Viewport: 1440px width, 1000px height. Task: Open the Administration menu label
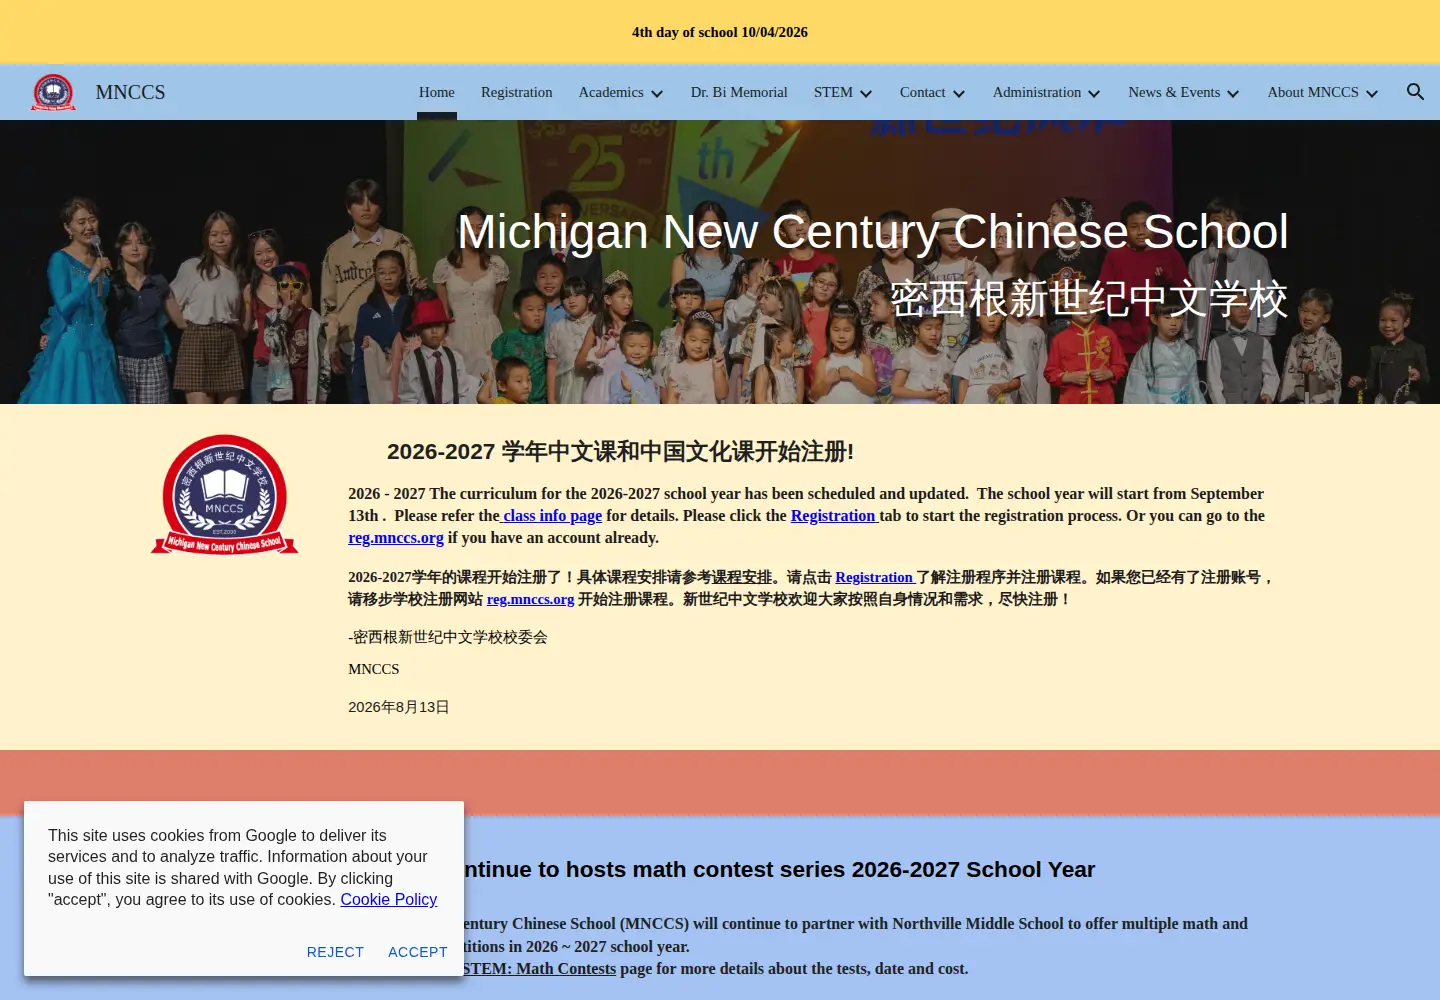tap(1037, 92)
